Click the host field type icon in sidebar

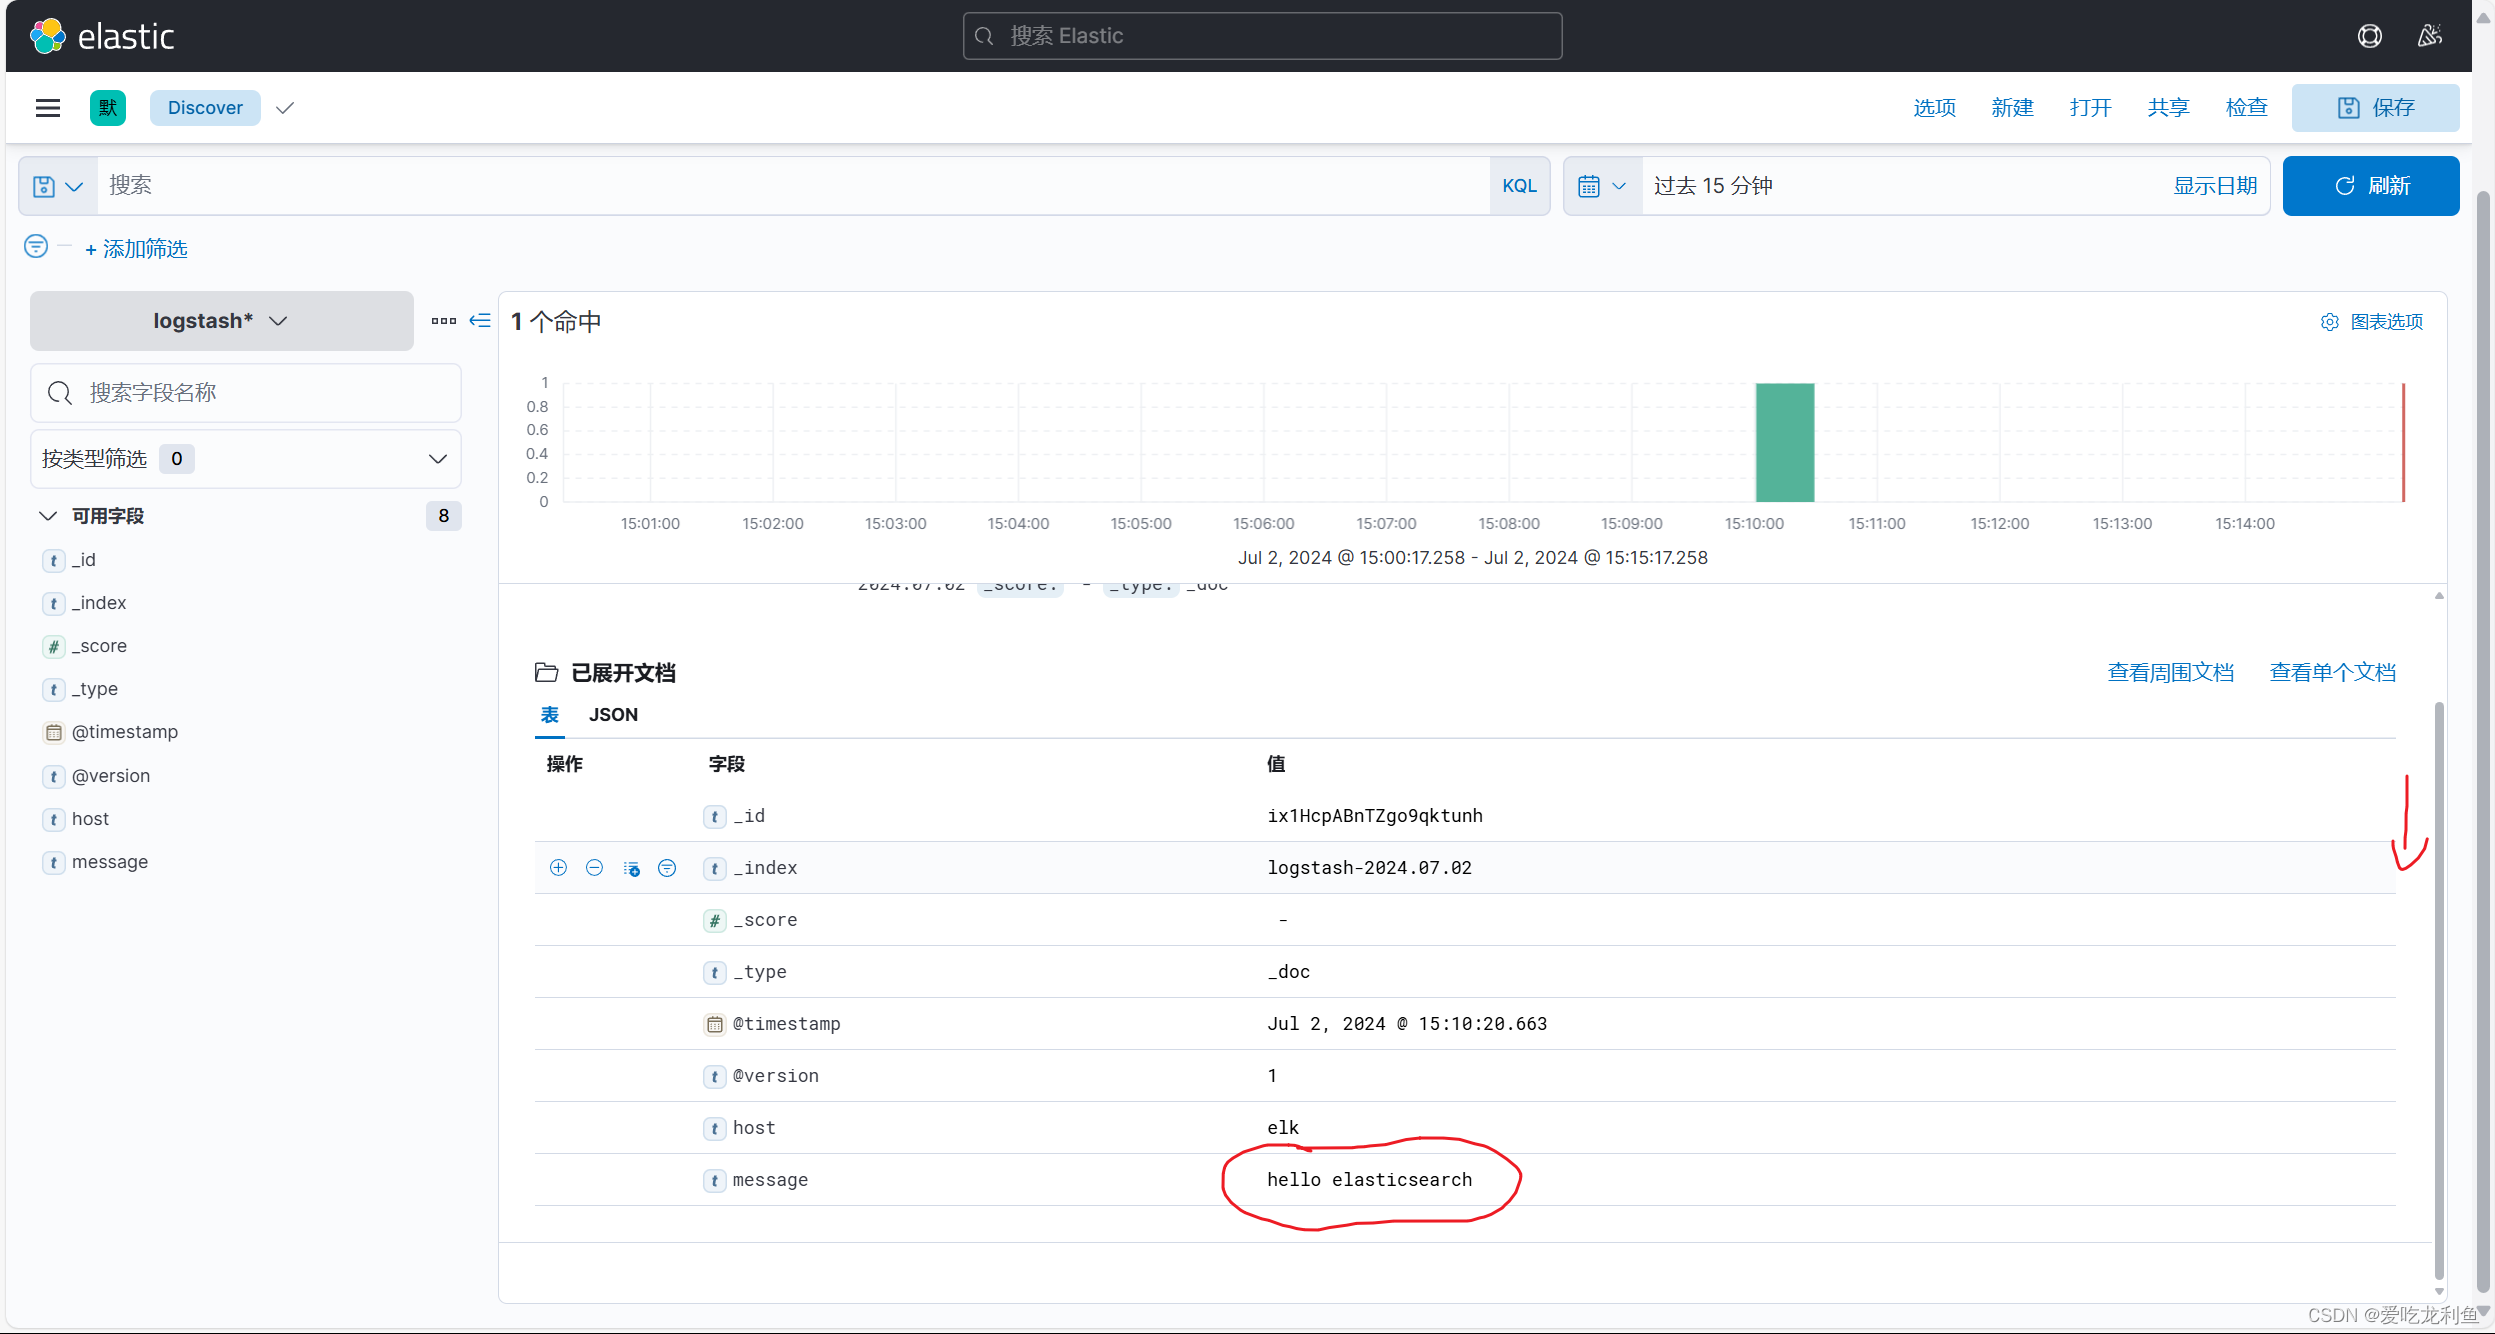(x=54, y=819)
